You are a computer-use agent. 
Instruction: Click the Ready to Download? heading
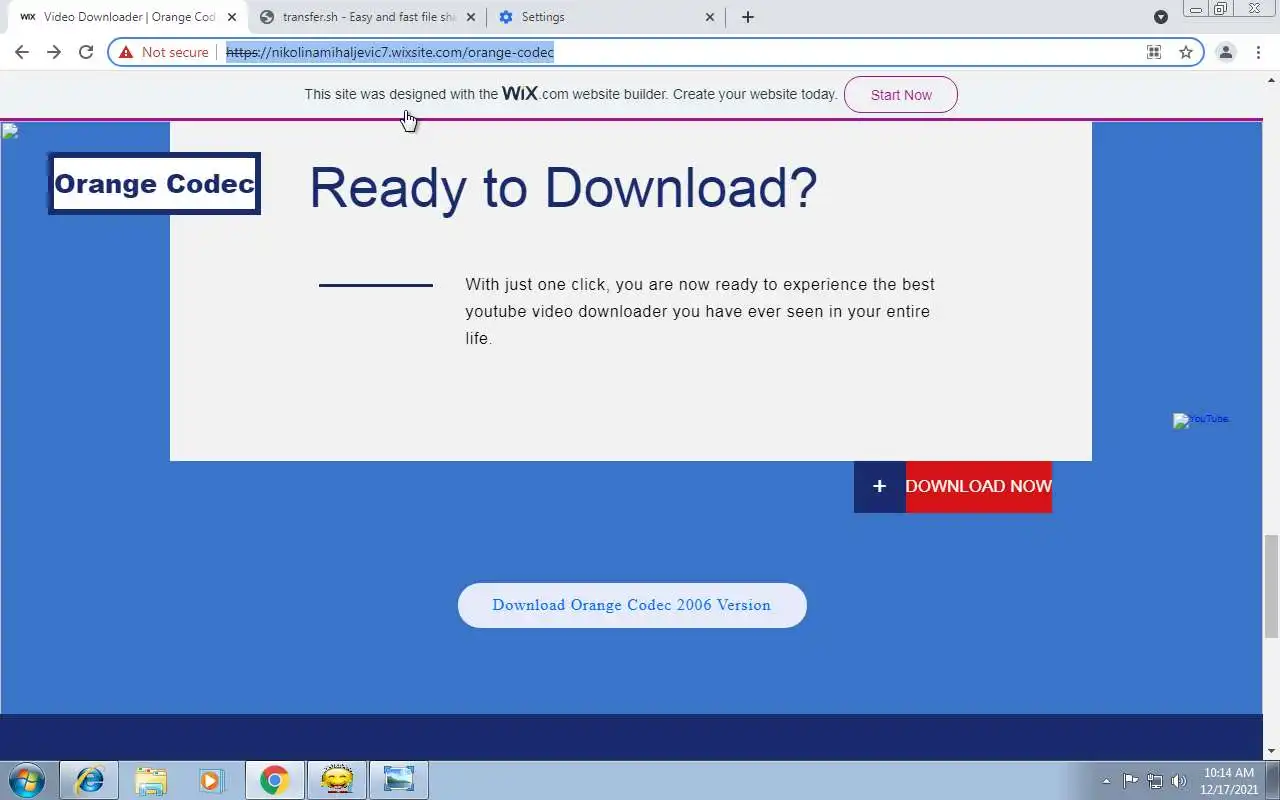click(563, 188)
